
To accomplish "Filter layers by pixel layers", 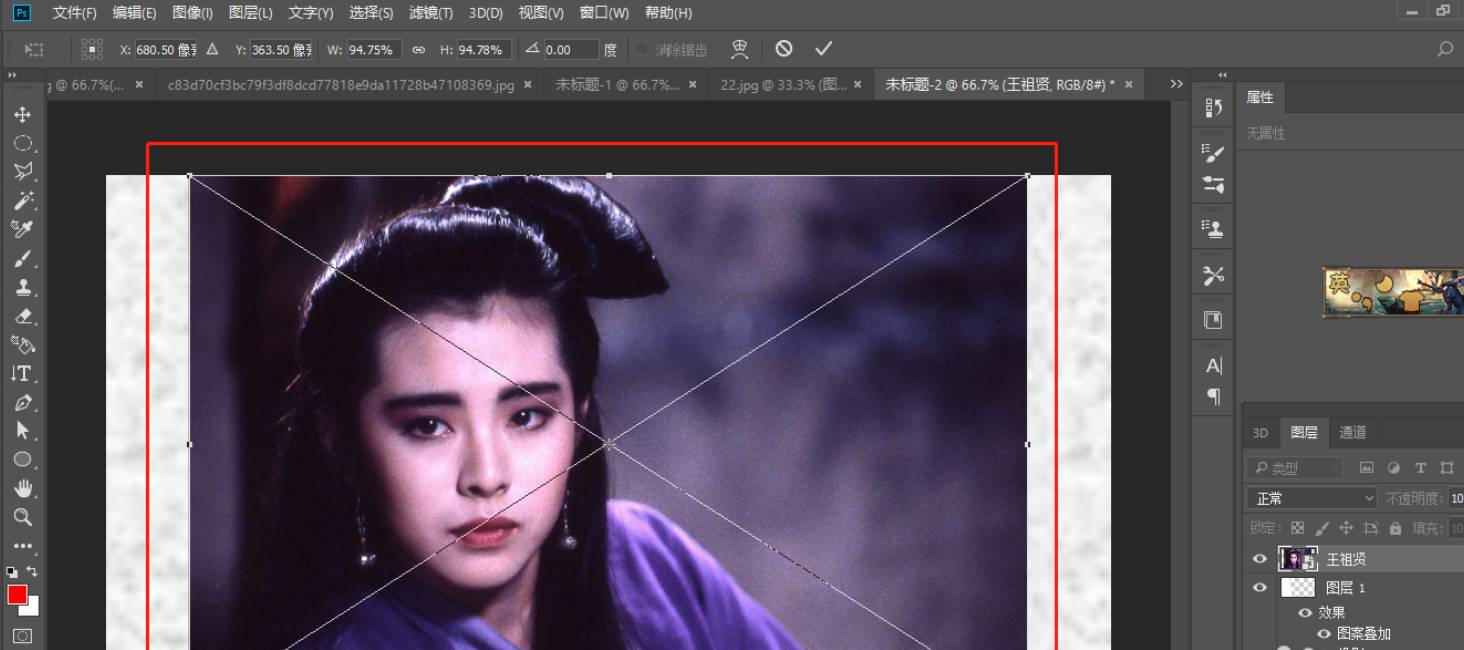I will point(1367,468).
